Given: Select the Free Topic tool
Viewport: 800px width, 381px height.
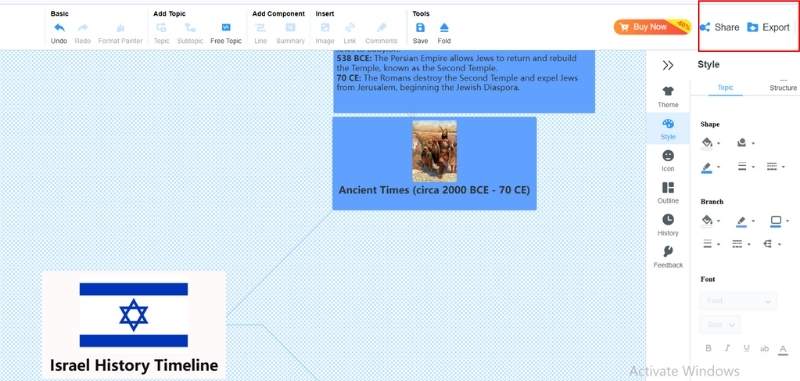Looking at the screenshot, I should coord(226,28).
